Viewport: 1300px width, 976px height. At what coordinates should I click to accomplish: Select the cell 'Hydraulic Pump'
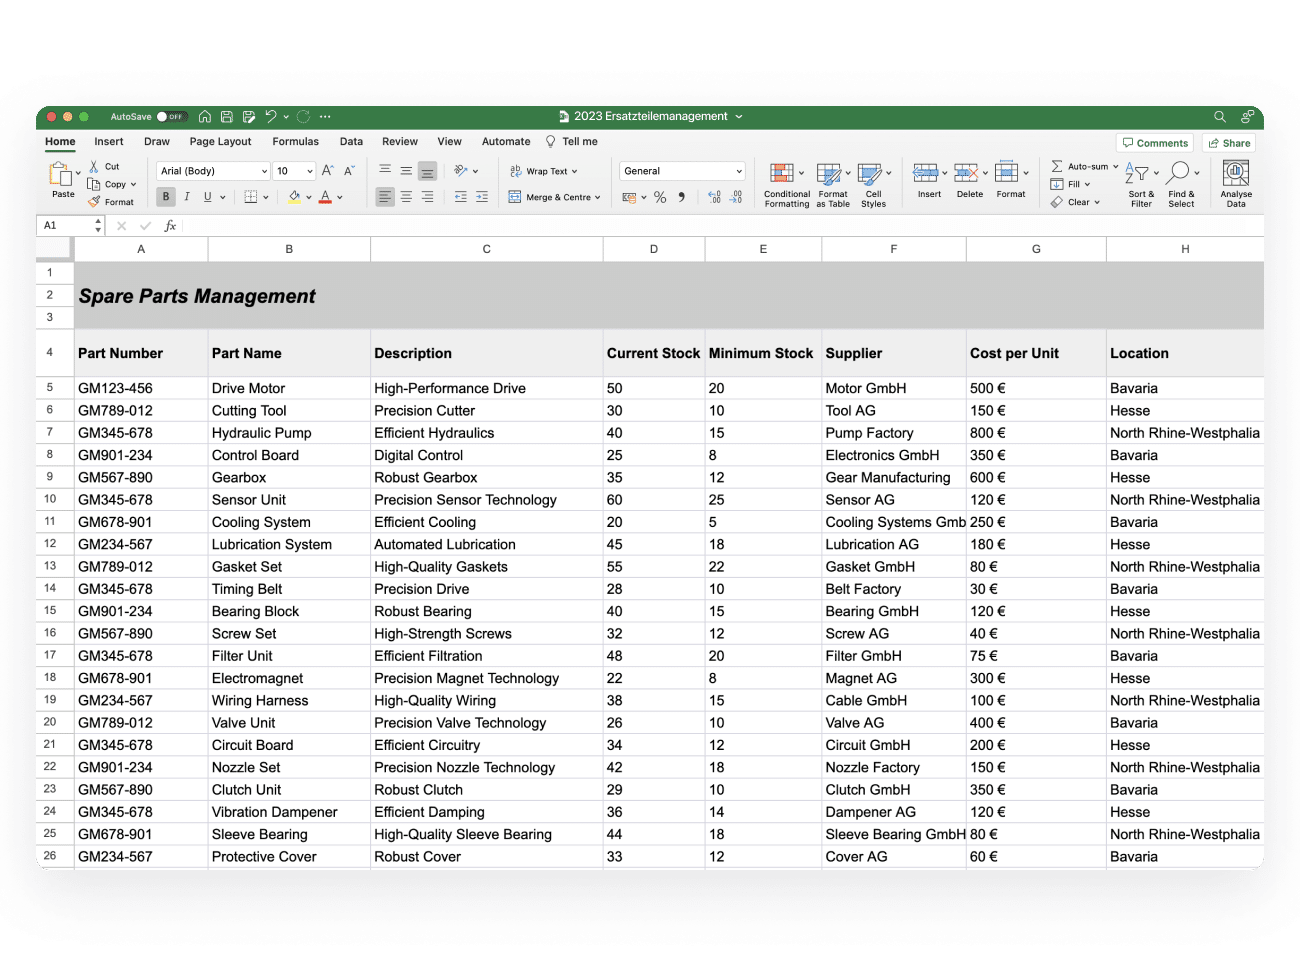point(289,433)
